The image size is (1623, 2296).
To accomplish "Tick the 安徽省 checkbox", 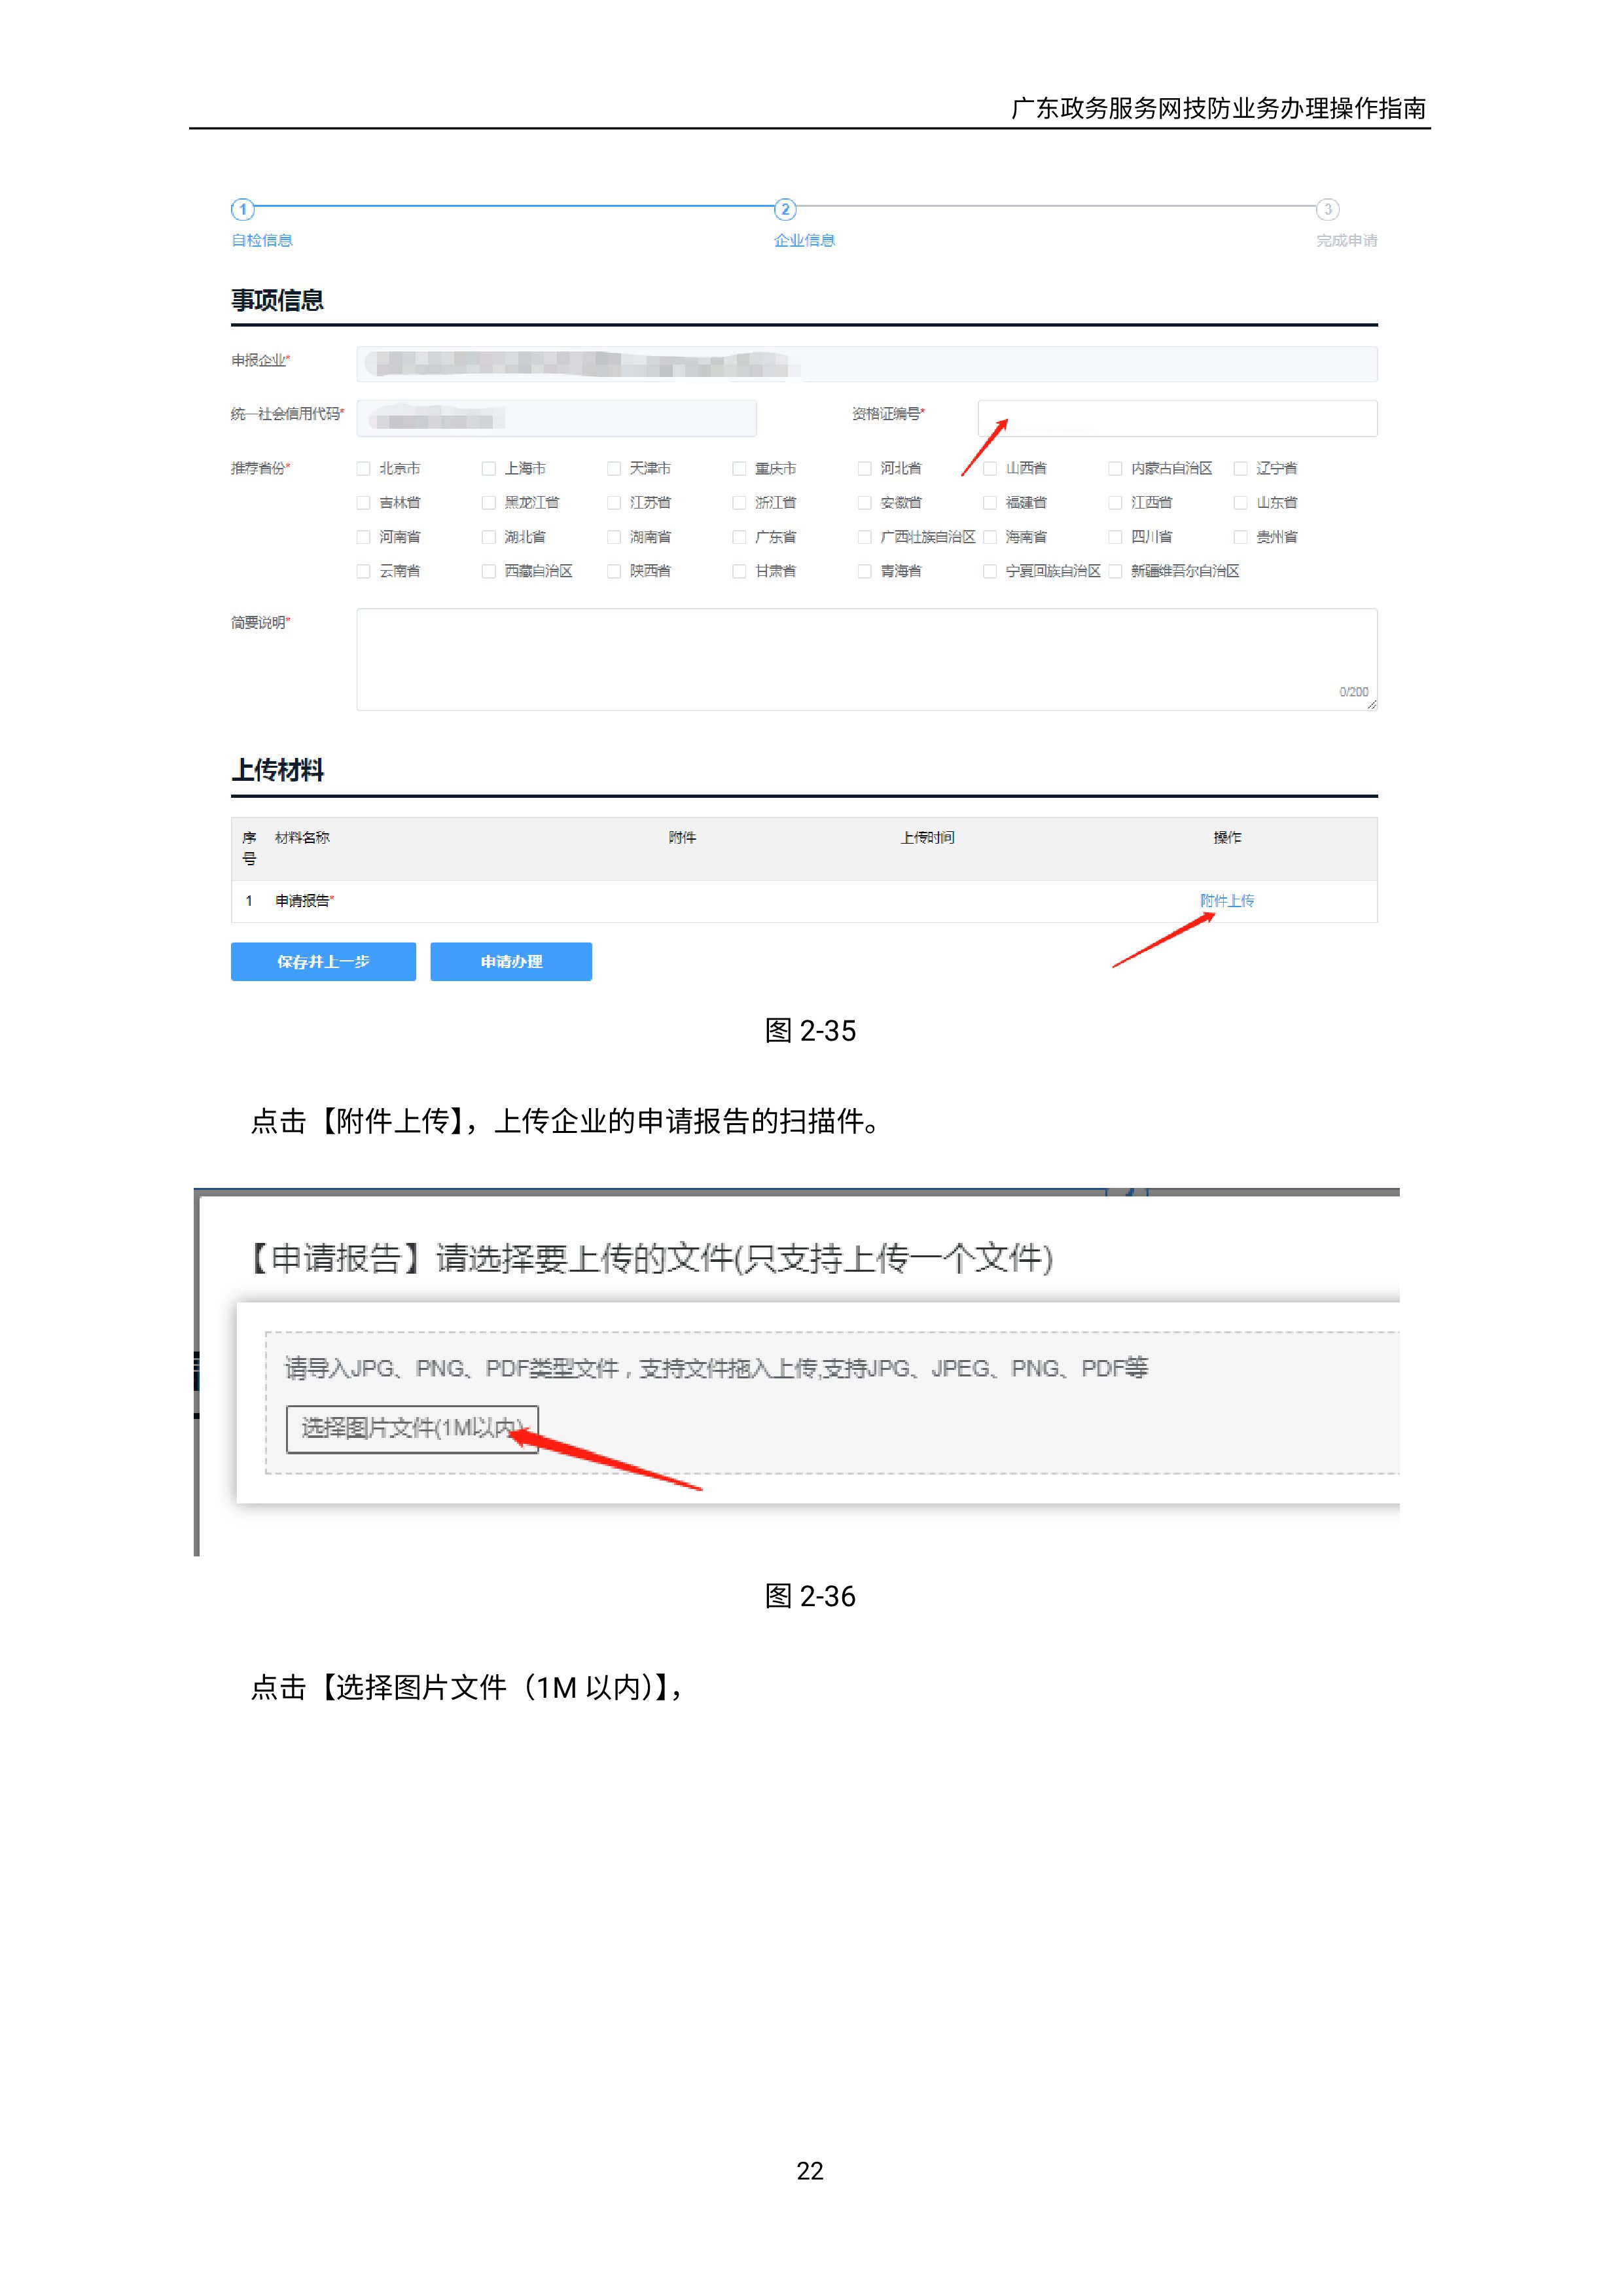I will coord(865,502).
